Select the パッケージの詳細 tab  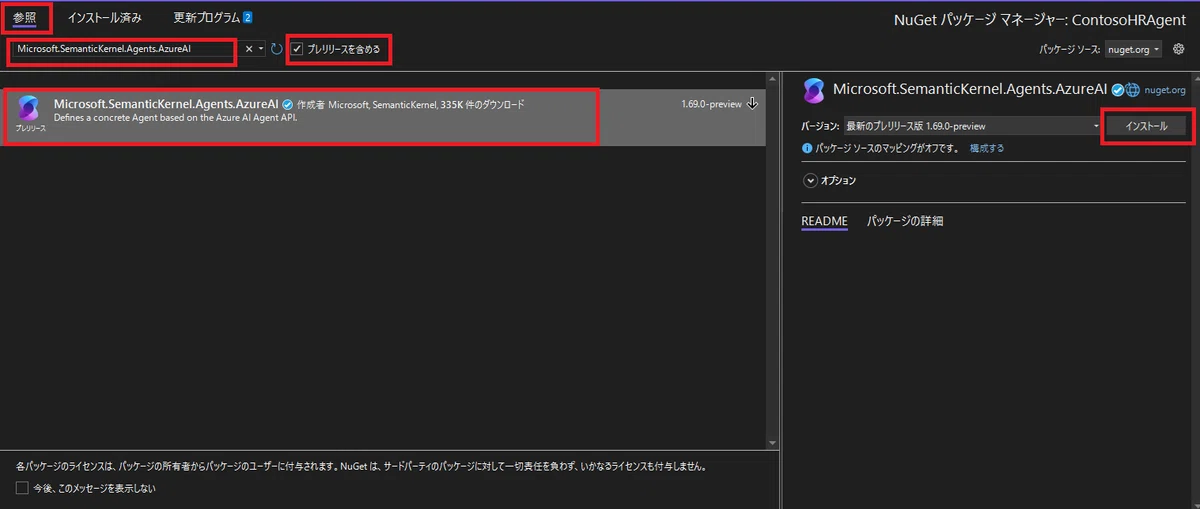[x=905, y=221]
